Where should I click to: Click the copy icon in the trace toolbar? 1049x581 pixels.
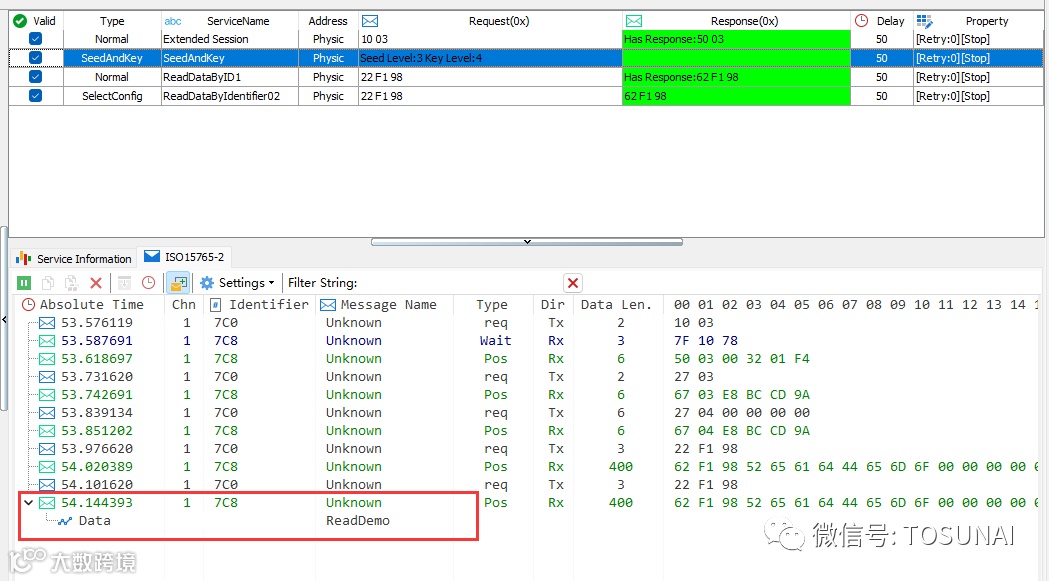[47, 283]
